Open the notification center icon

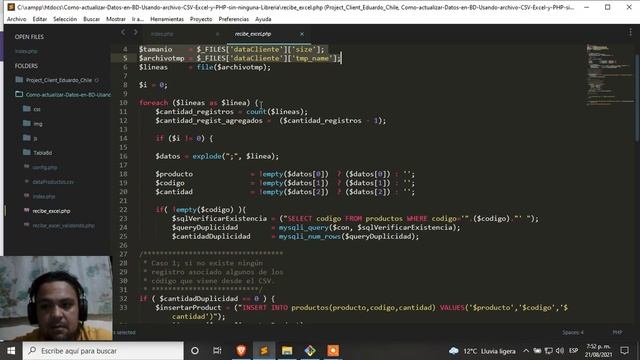coord(624,351)
